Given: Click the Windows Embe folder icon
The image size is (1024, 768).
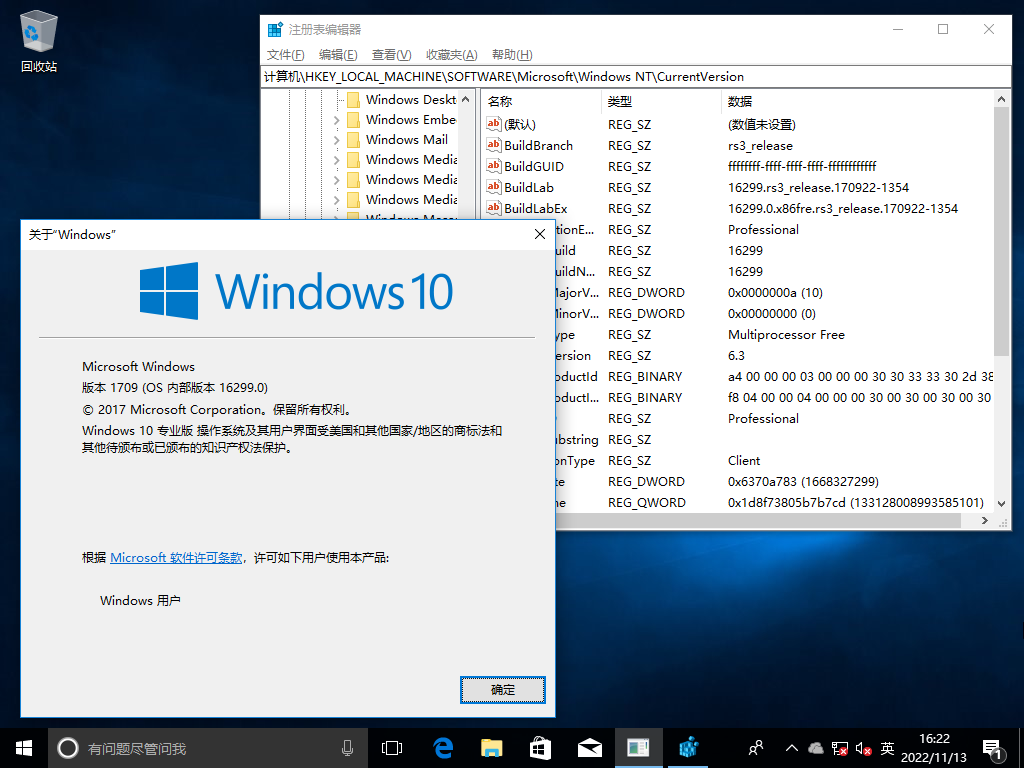Looking at the screenshot, I should (x=353, y=120).
